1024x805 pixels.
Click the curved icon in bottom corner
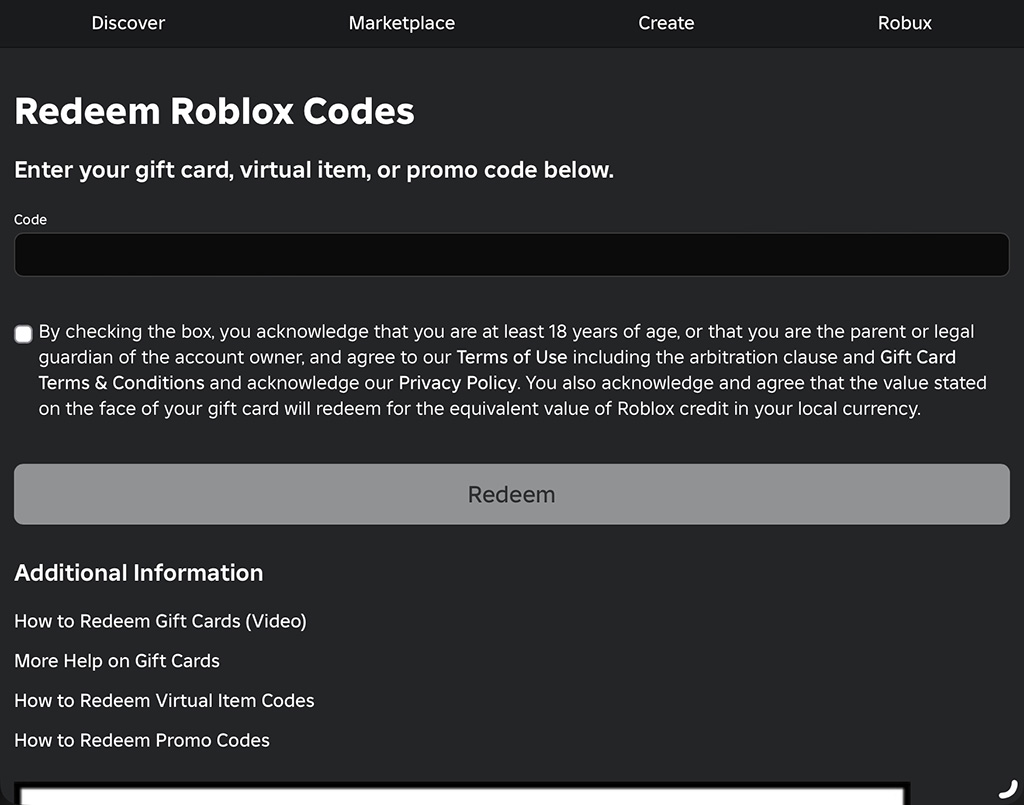tap(1008, 789)
